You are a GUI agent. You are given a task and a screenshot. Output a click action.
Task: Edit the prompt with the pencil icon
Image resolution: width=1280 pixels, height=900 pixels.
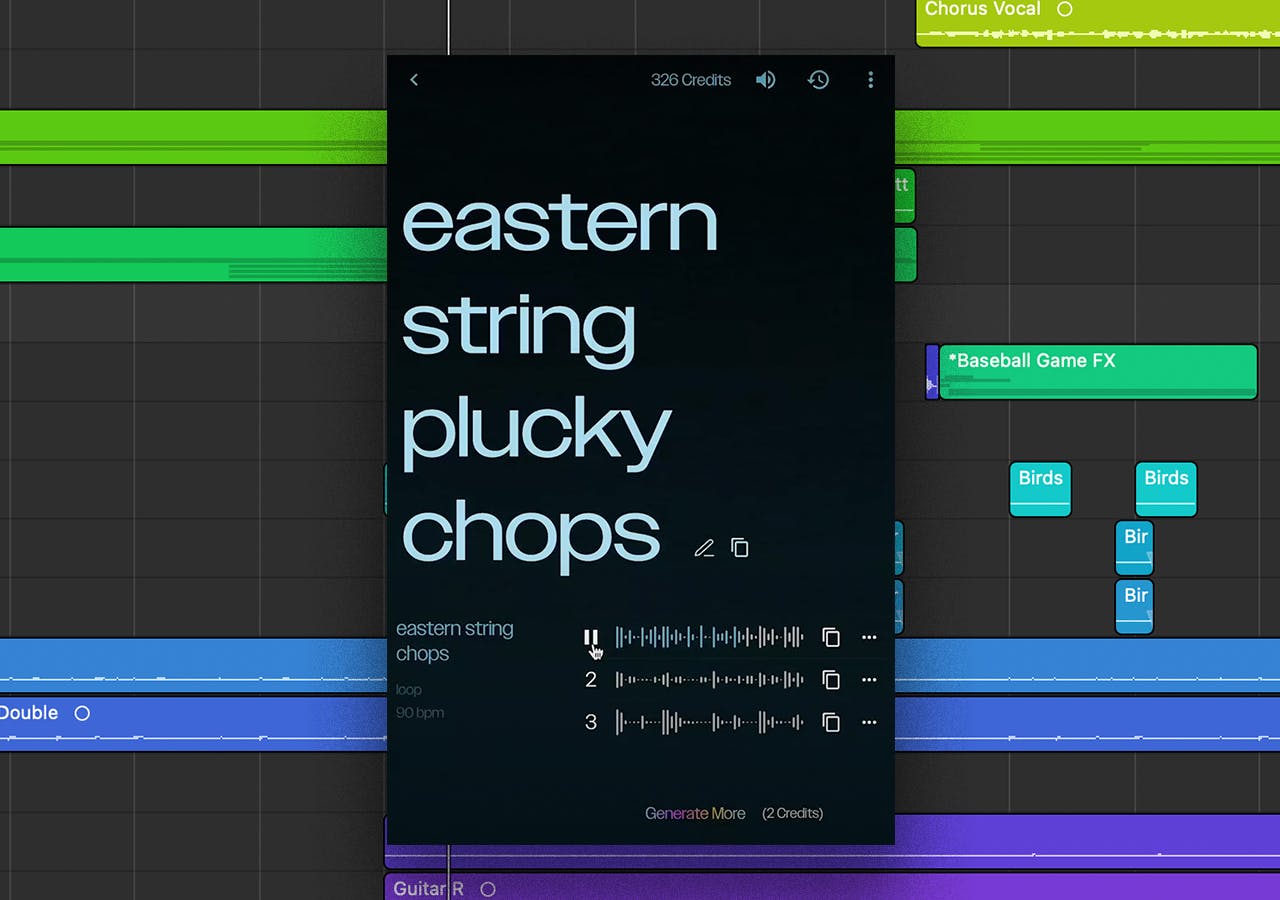704,548
